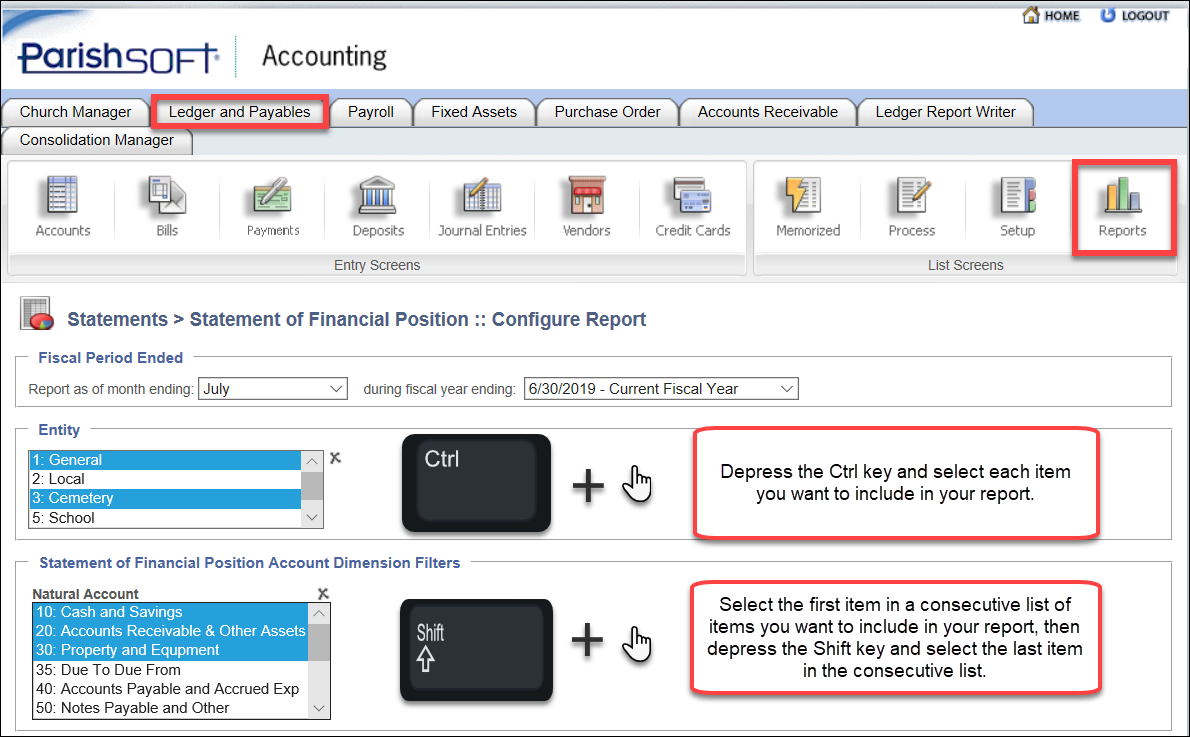Select '35: Due To Due From'

pos(171,669)
